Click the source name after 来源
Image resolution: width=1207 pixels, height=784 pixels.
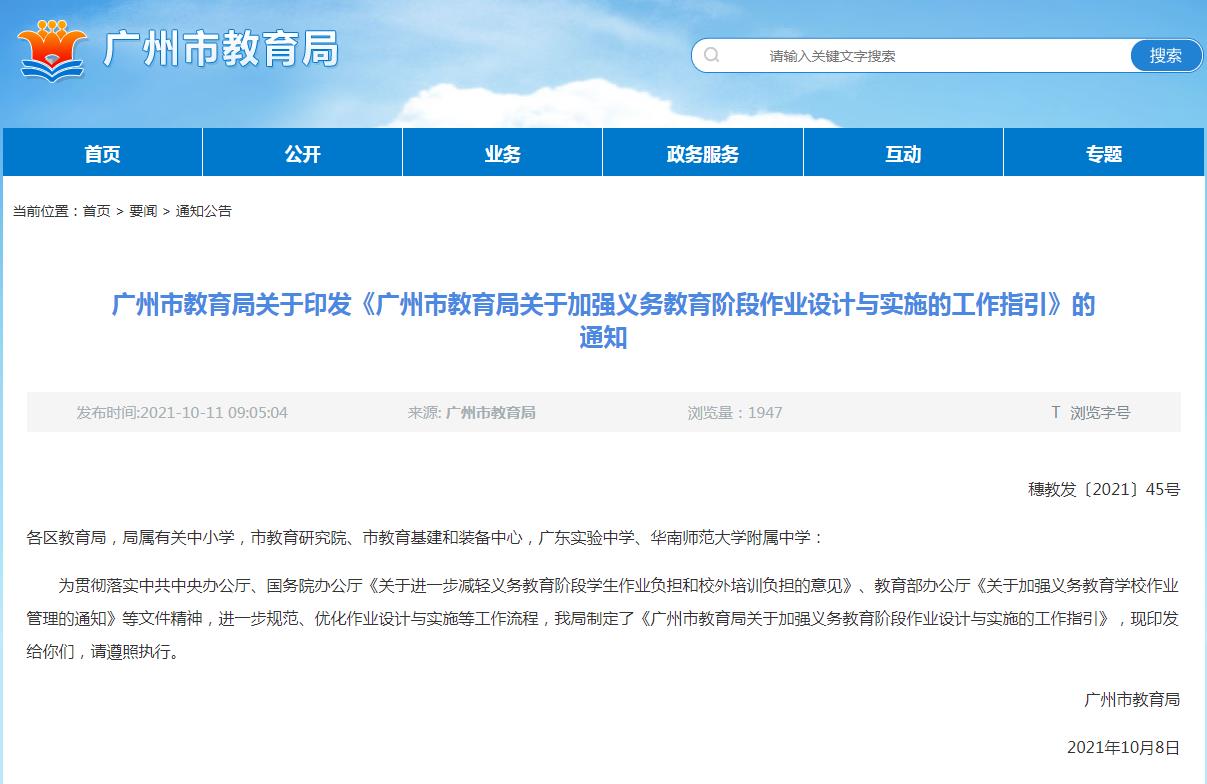pos(490,412)
